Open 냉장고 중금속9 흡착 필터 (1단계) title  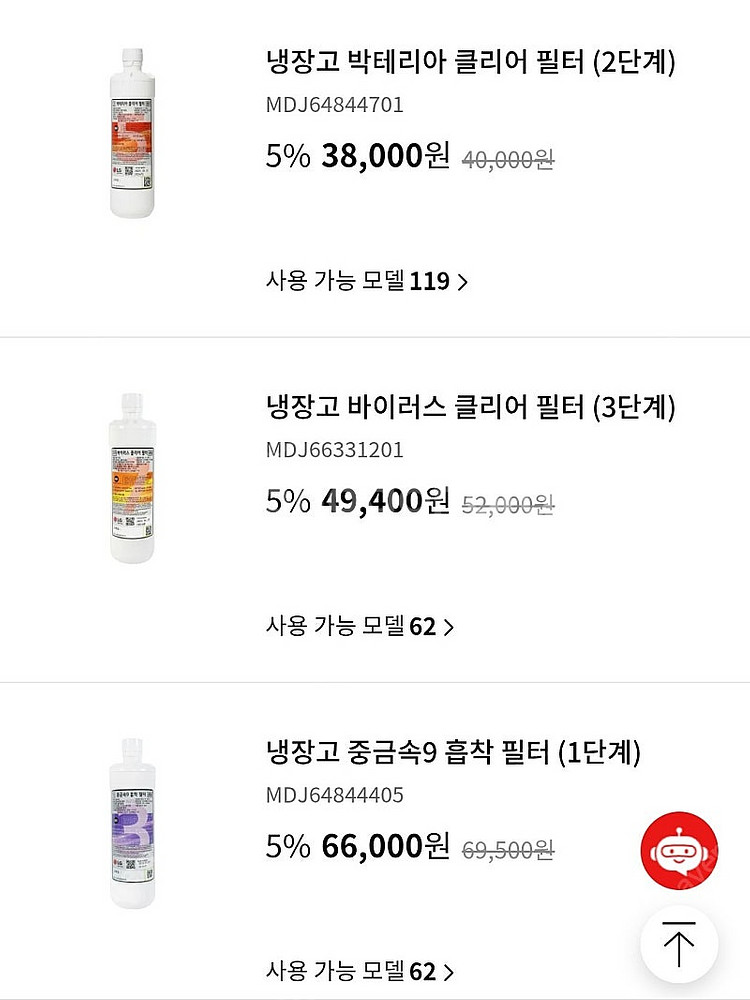click(x=453, y=752)
